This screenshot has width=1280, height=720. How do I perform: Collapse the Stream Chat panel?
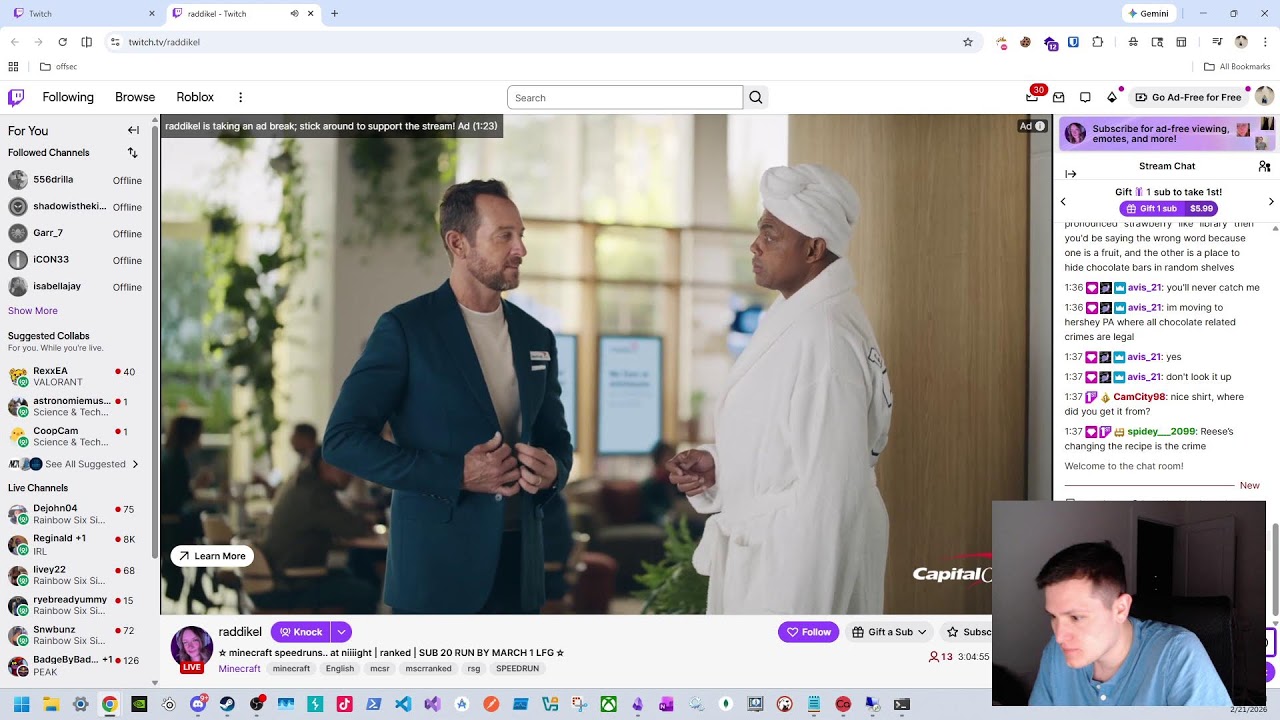pyautogui.click(x=1071, y=174)
